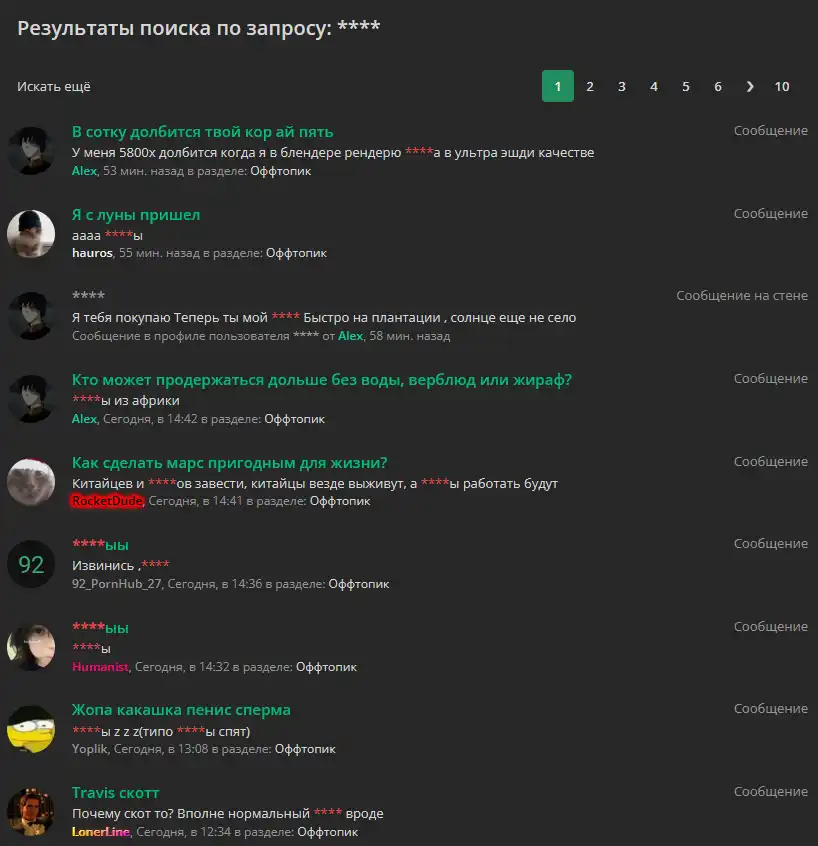The width and height of the screenshot is (818, 846).
Task: Open thread about верблюд или жираф
Action: pos(322,380)
